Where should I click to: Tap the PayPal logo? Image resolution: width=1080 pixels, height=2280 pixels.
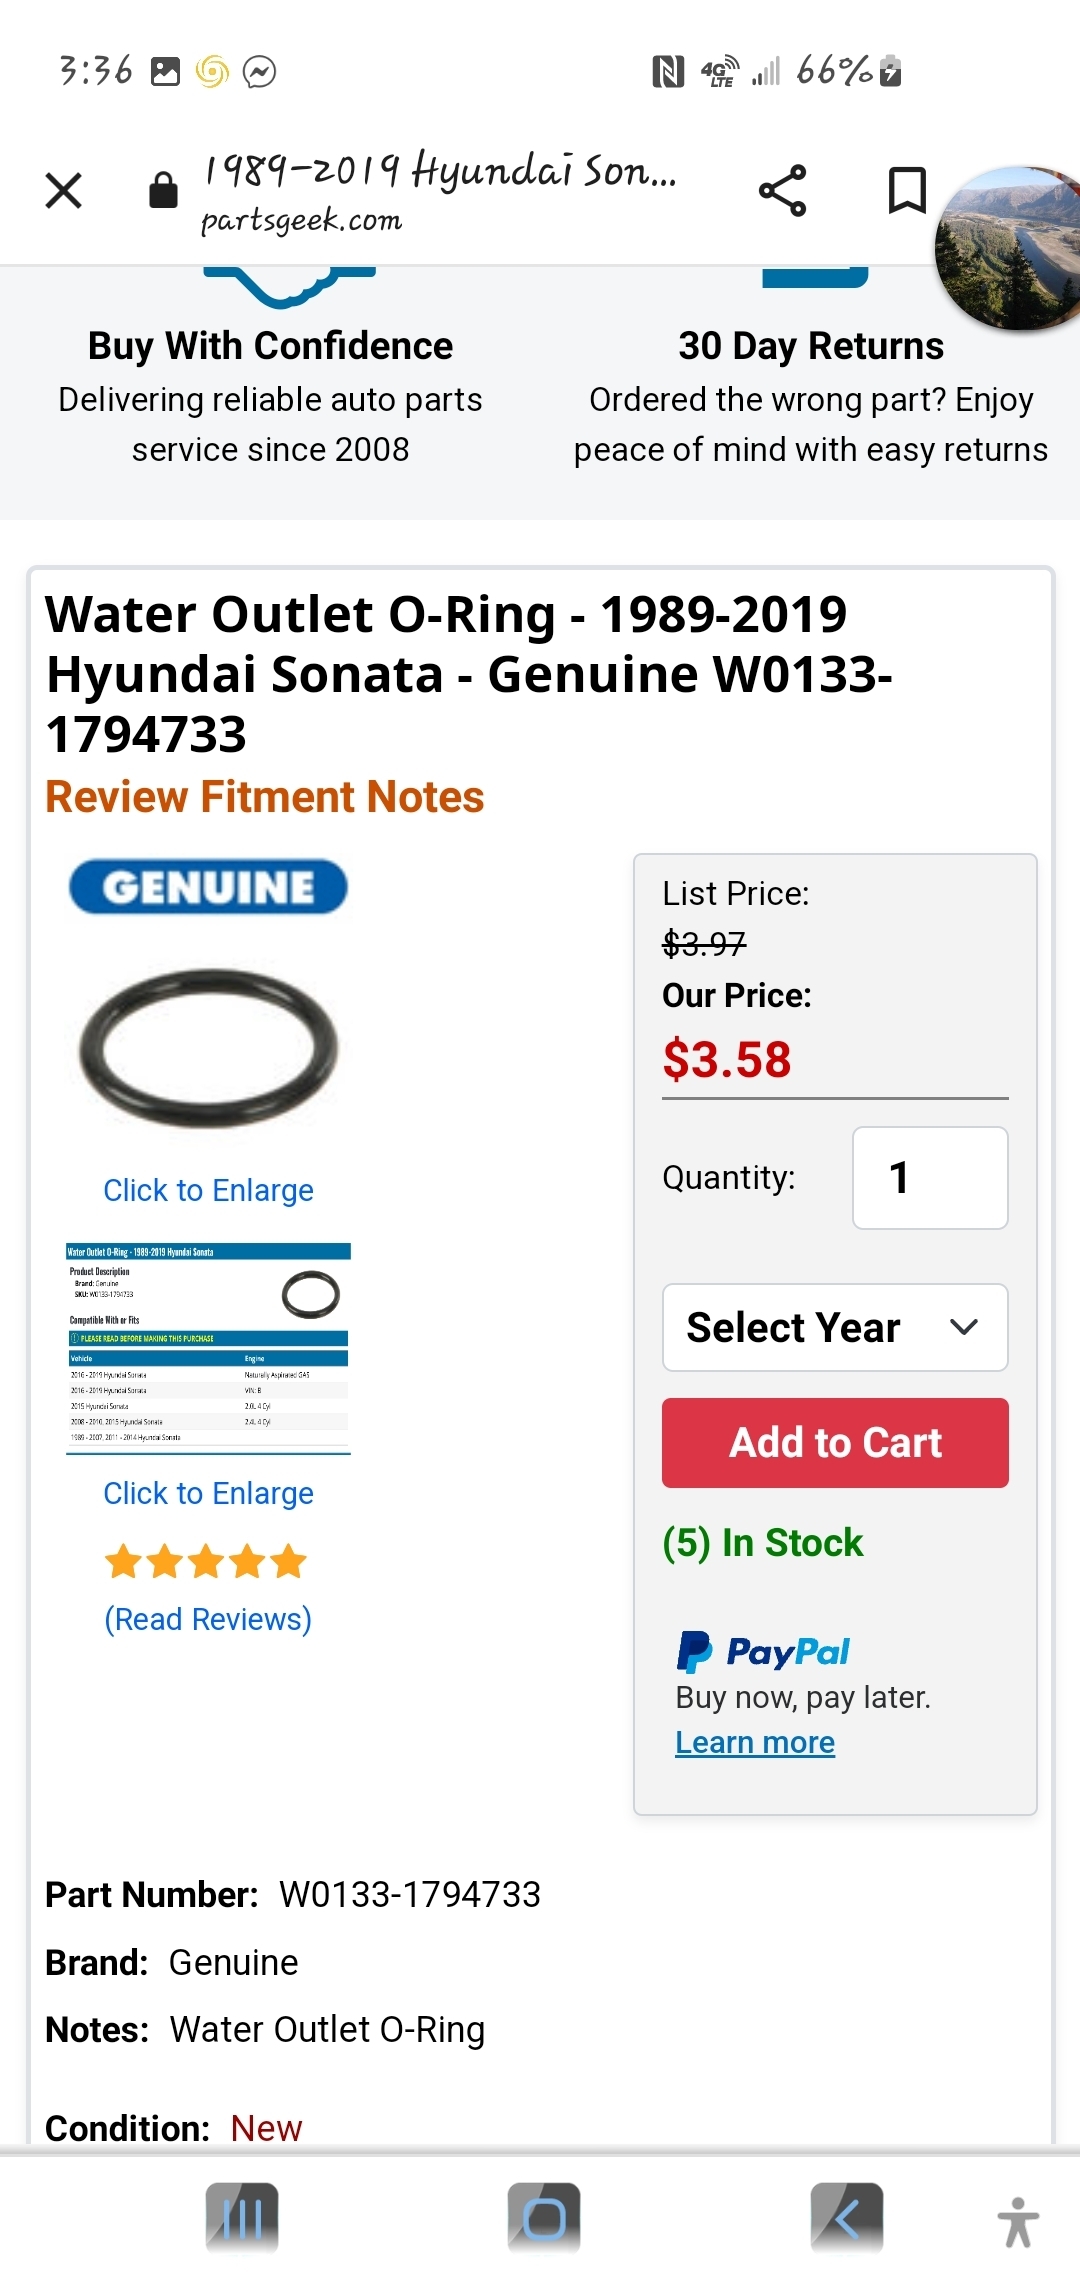click(763, 1651)
